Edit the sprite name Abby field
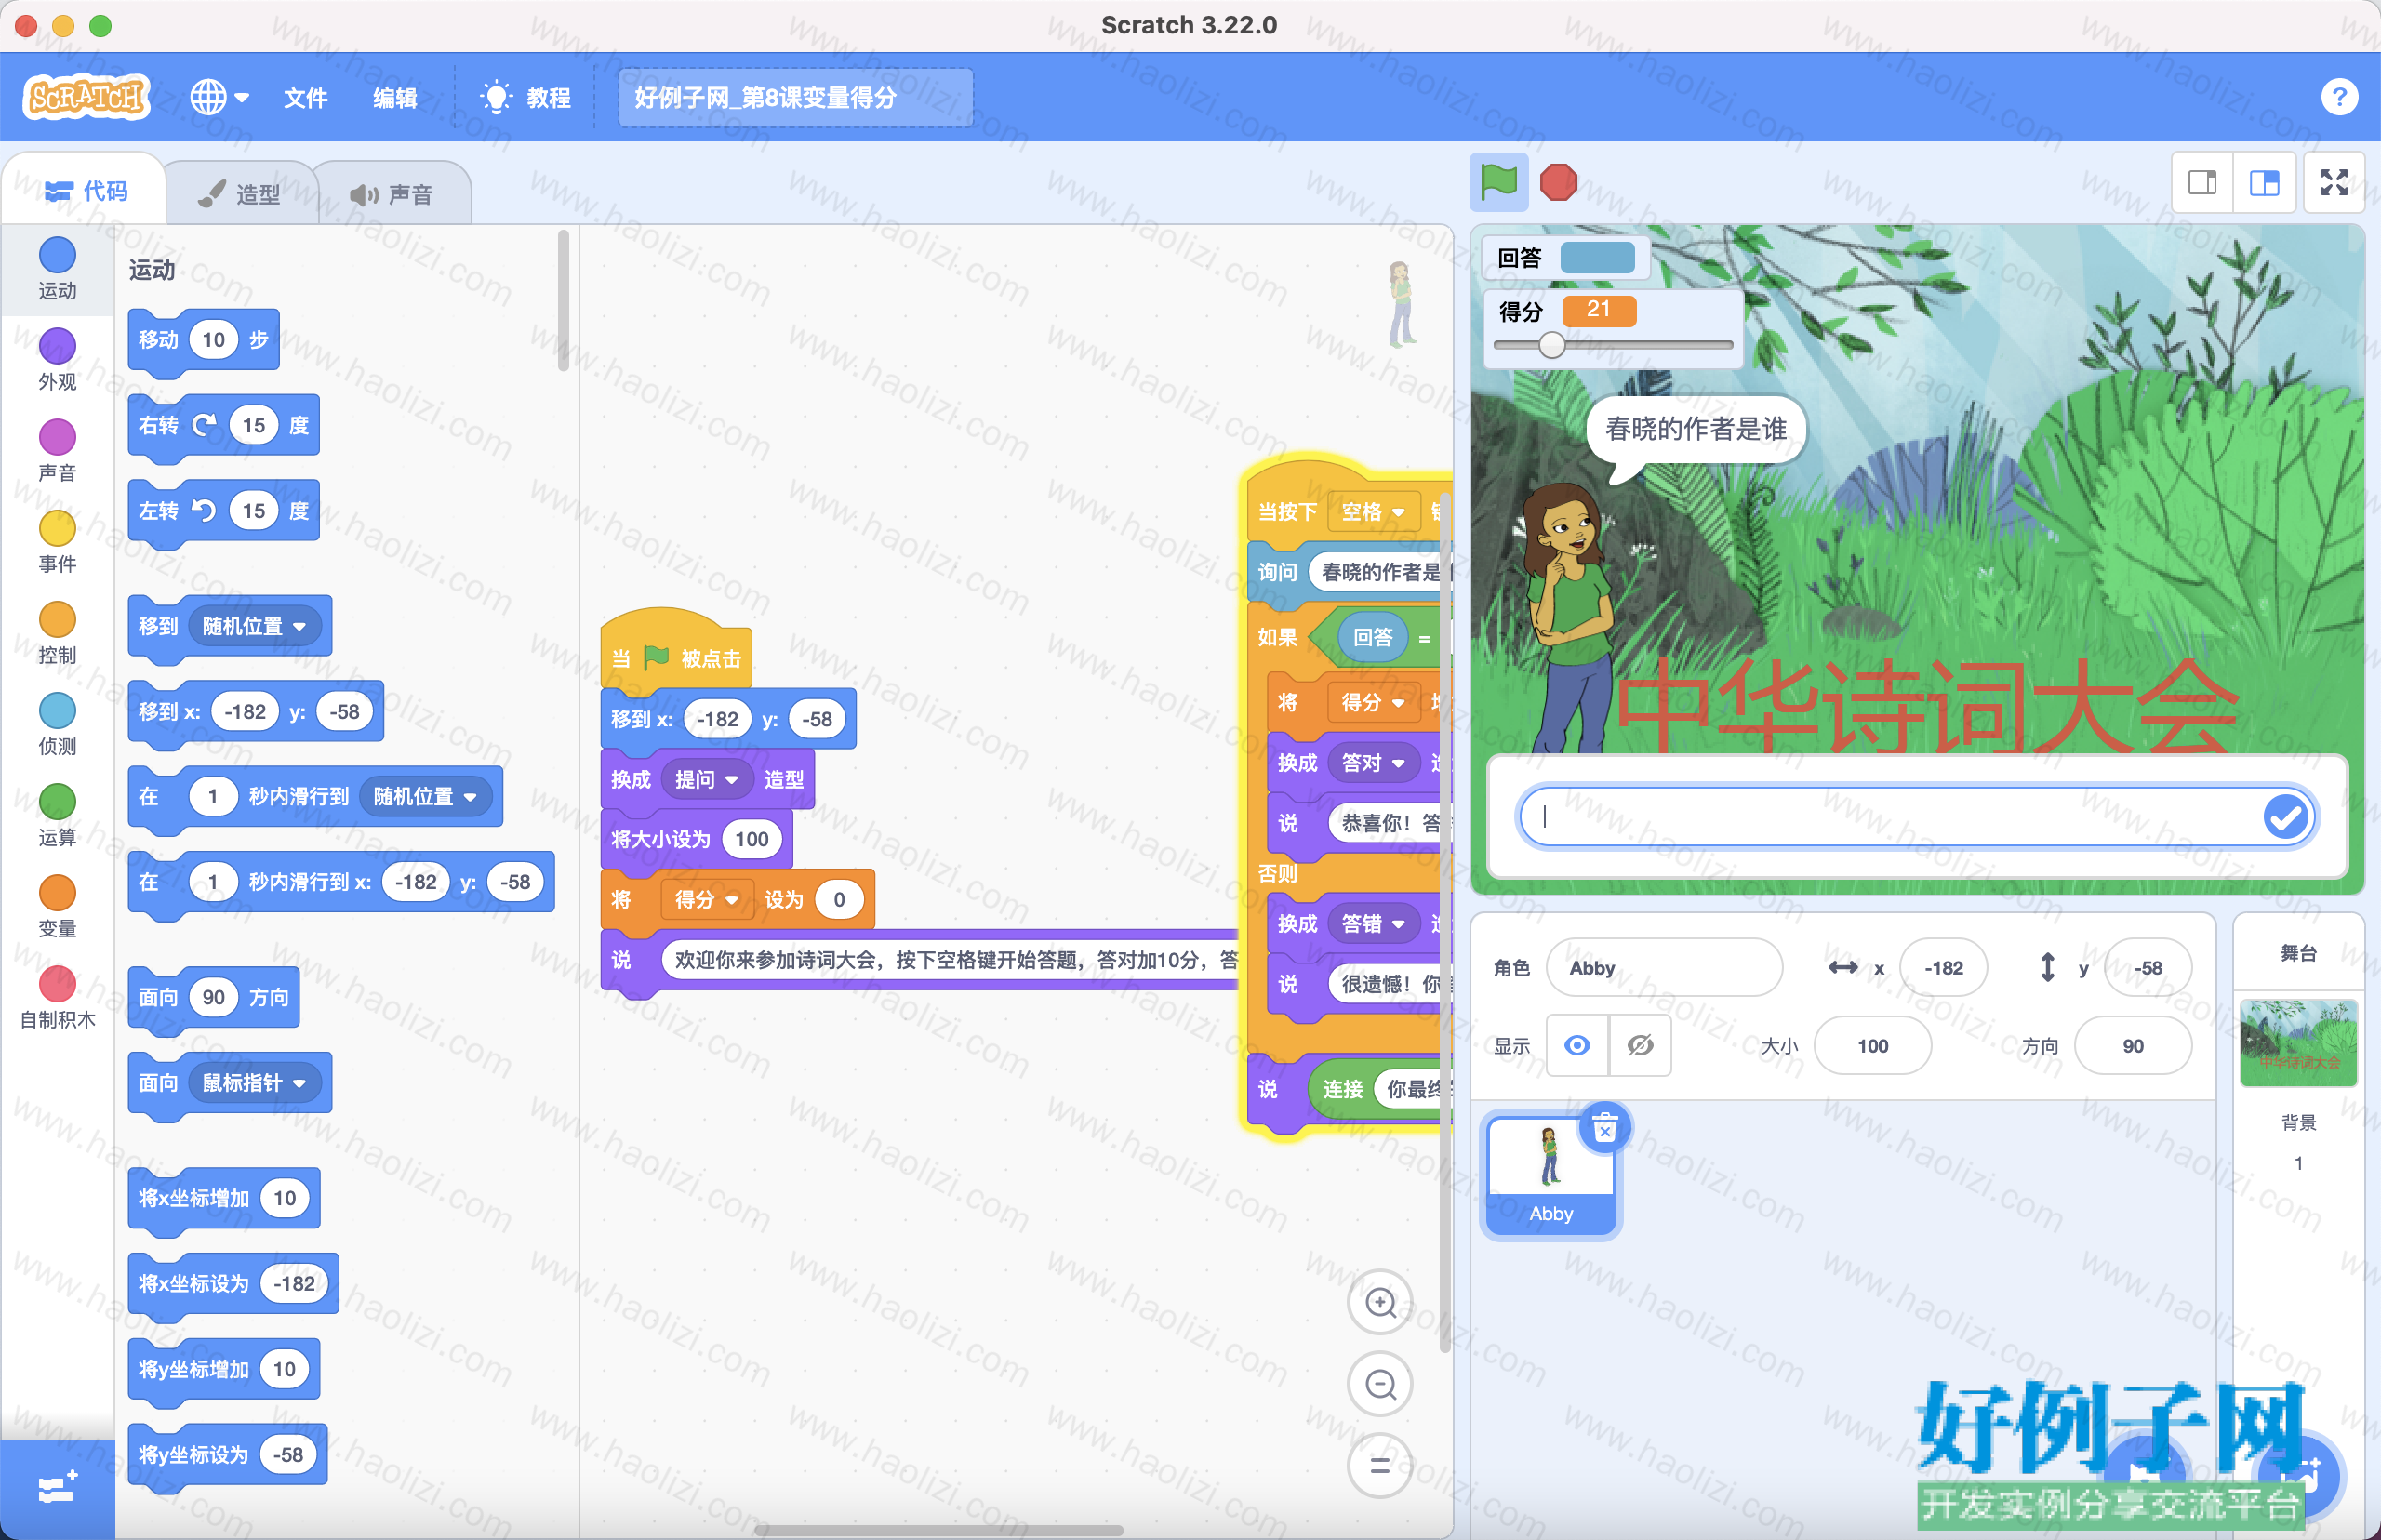The height and width of the screenshot is (1540, 2381). tap(1663, 967)
